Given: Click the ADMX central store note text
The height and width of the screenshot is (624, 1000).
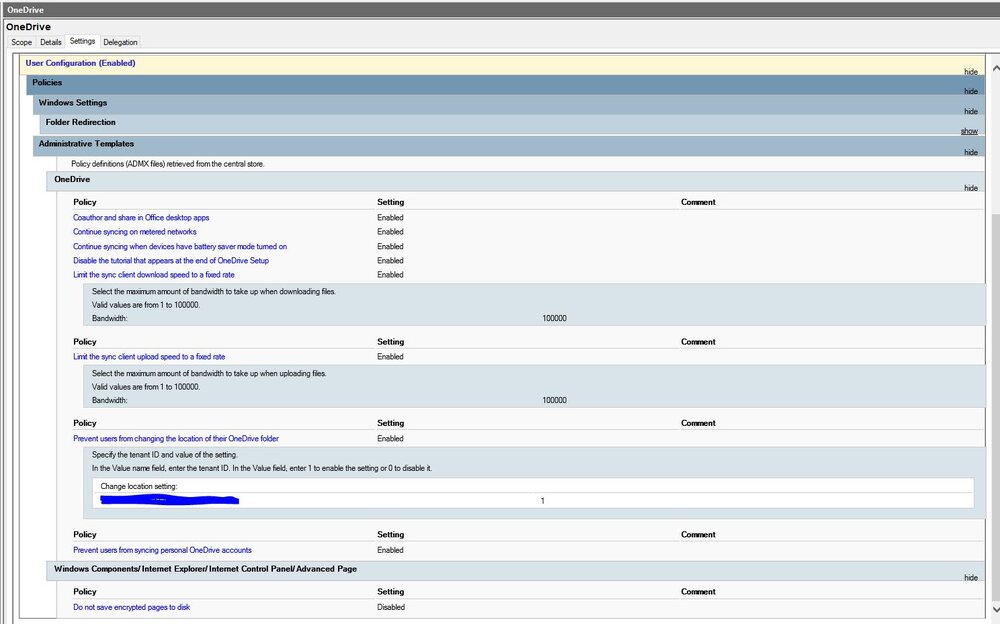Looking at the screenshot, I should 168,164.
